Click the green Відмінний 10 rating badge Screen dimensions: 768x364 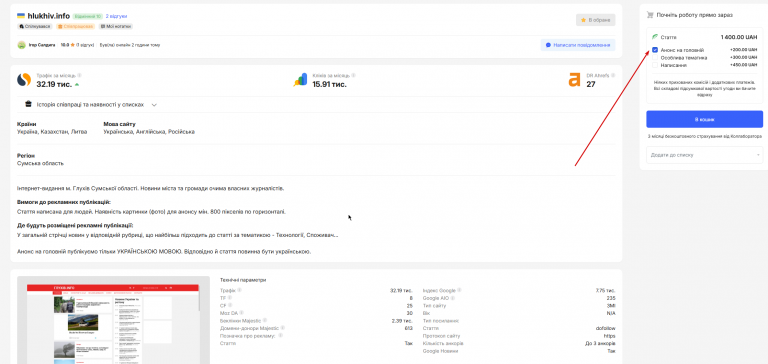point(88,16)
